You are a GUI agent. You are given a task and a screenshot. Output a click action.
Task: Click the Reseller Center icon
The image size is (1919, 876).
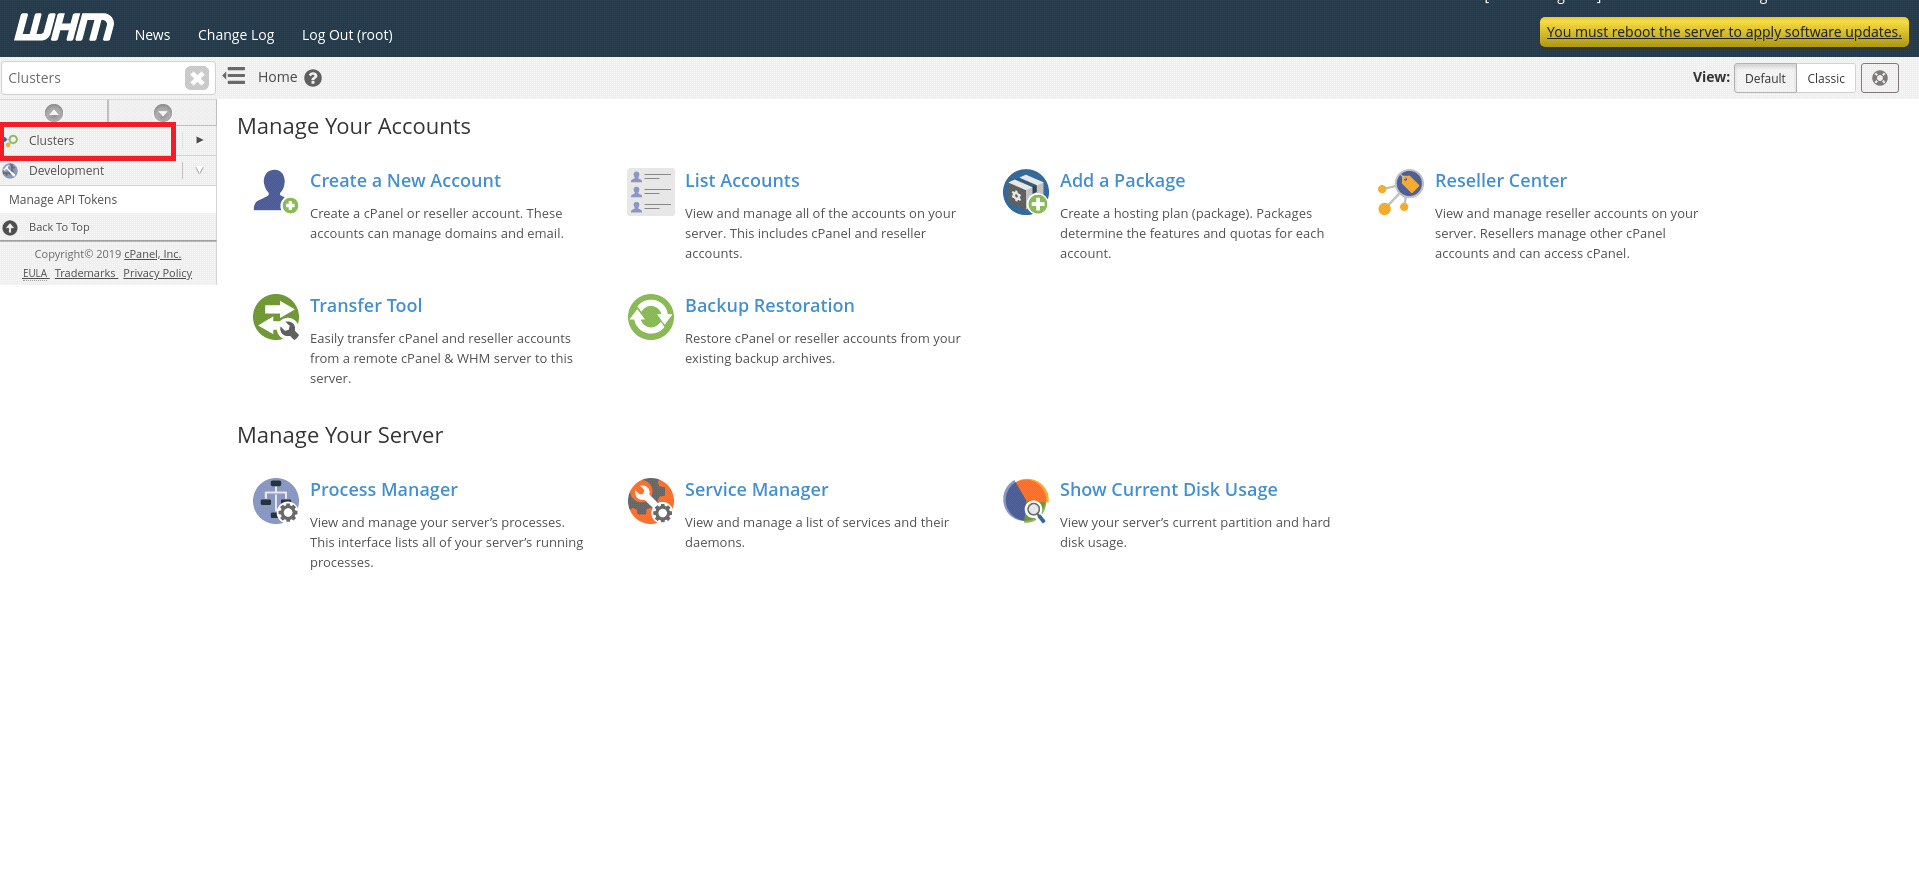coord(1400,191)
